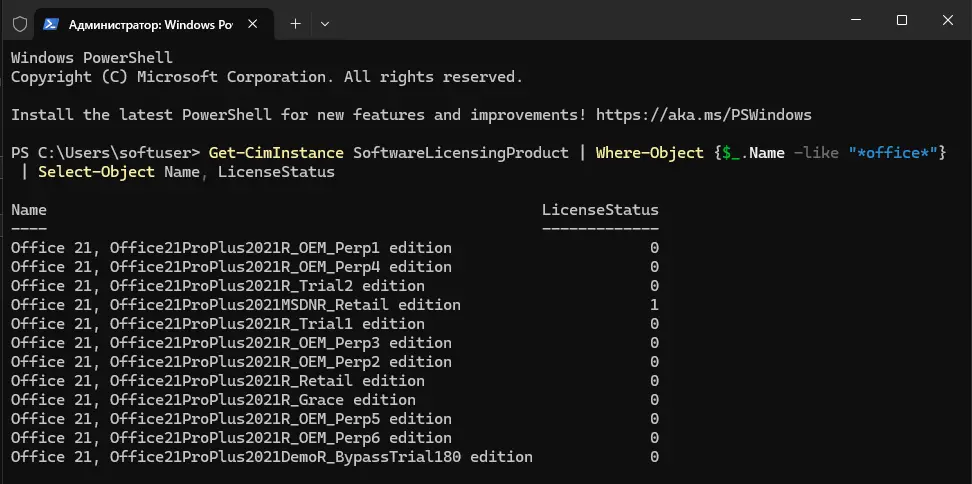This screenshot has width=972, height=484.
Task: Click the "*office*" string text
Action: point(893,152)
